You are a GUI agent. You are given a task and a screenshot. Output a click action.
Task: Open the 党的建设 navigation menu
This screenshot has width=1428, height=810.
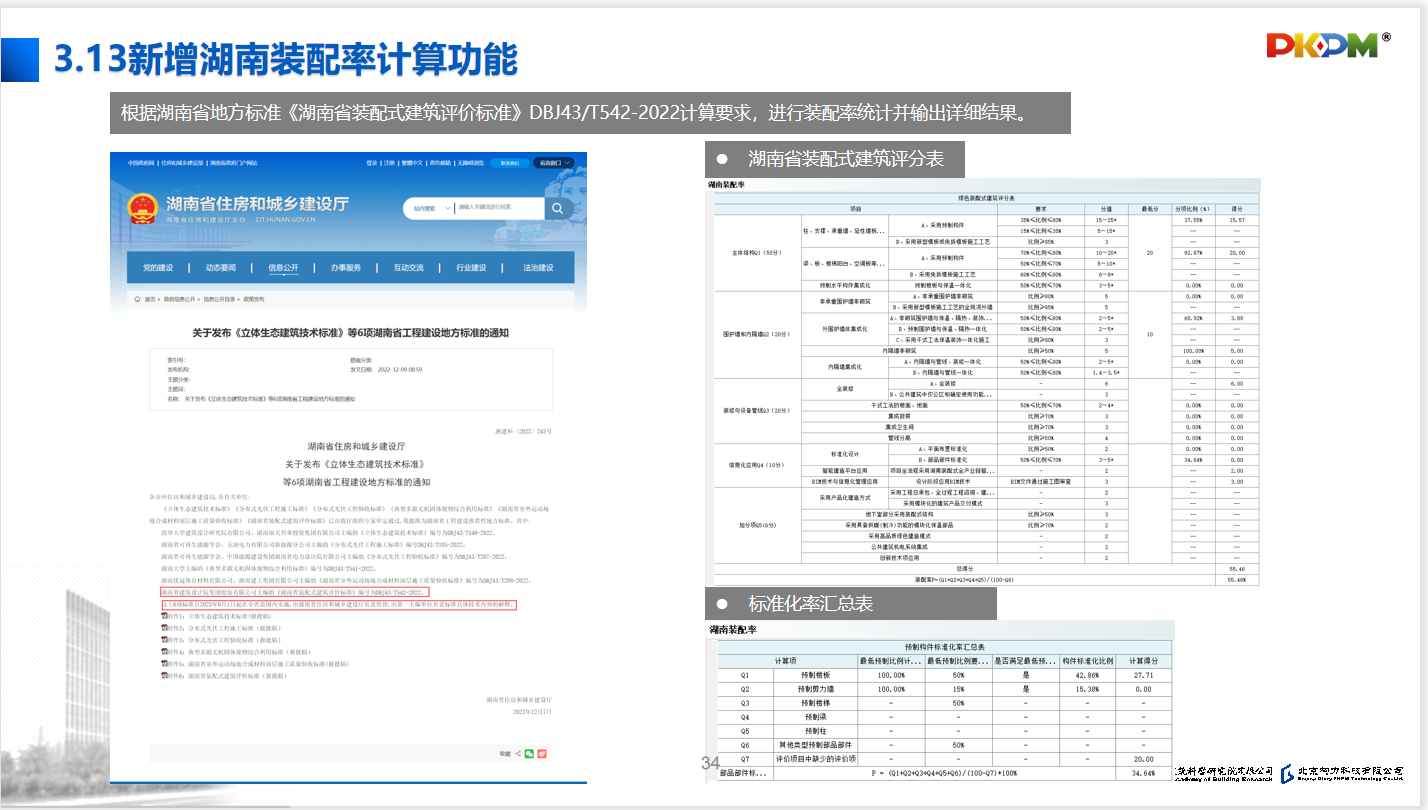[x=158, y=268]
